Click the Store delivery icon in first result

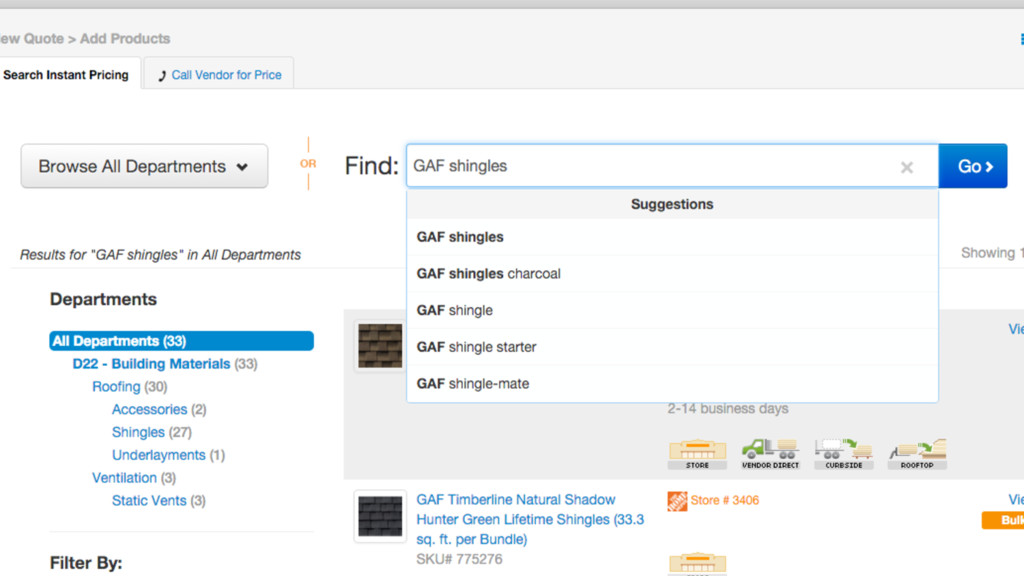pos(697,454)
